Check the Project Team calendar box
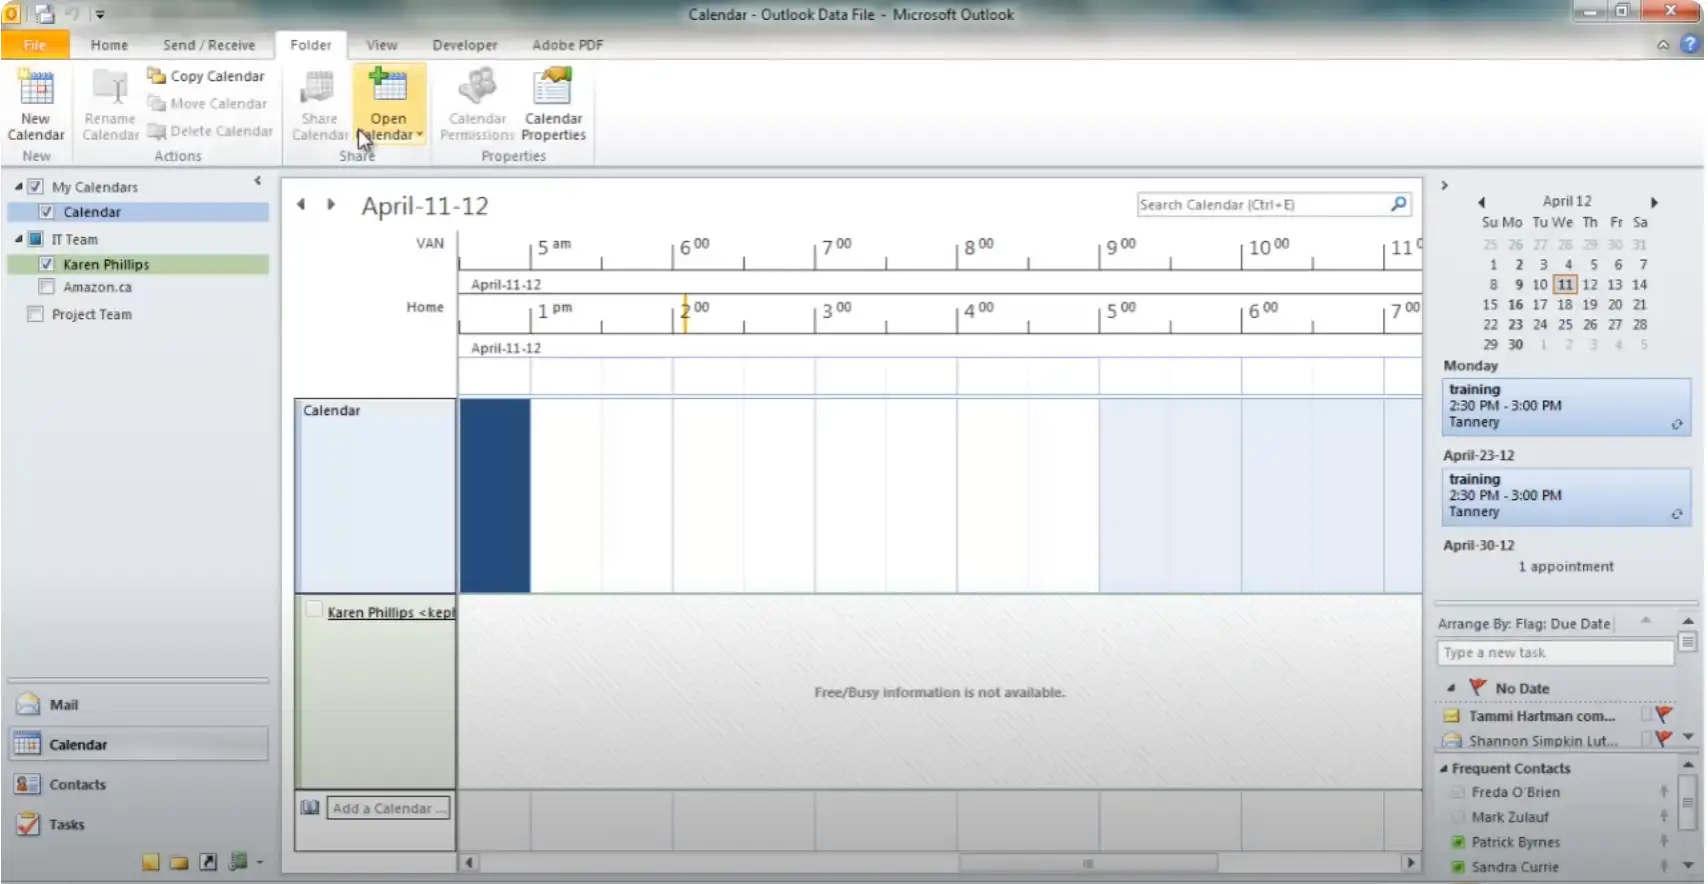The width and height of the screenshot is (1708, 884). point(35,314)
